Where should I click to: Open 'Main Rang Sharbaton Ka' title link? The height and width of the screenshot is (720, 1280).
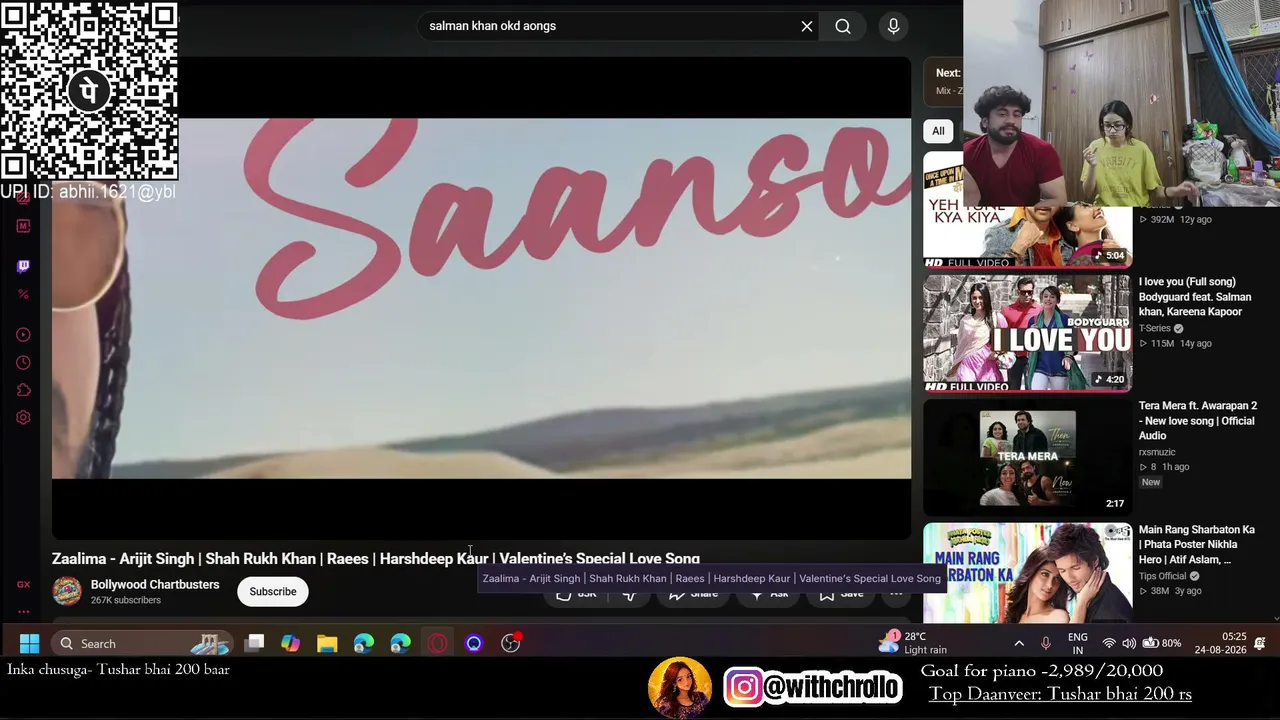tap(1197, 545)
